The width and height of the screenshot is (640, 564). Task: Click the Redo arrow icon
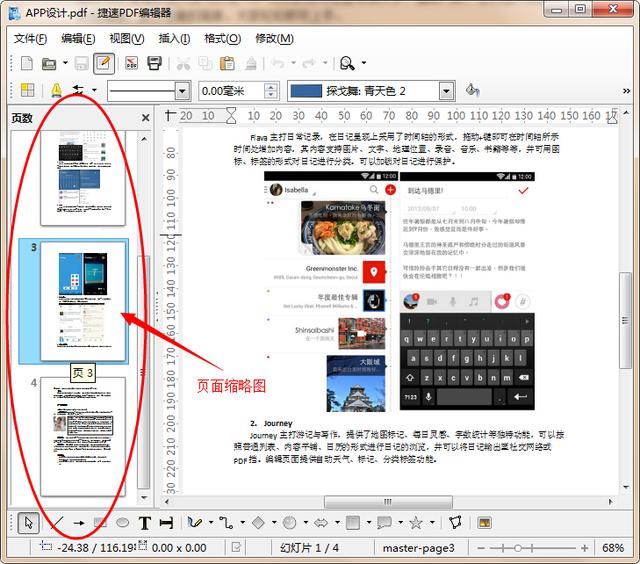point(309,63)
